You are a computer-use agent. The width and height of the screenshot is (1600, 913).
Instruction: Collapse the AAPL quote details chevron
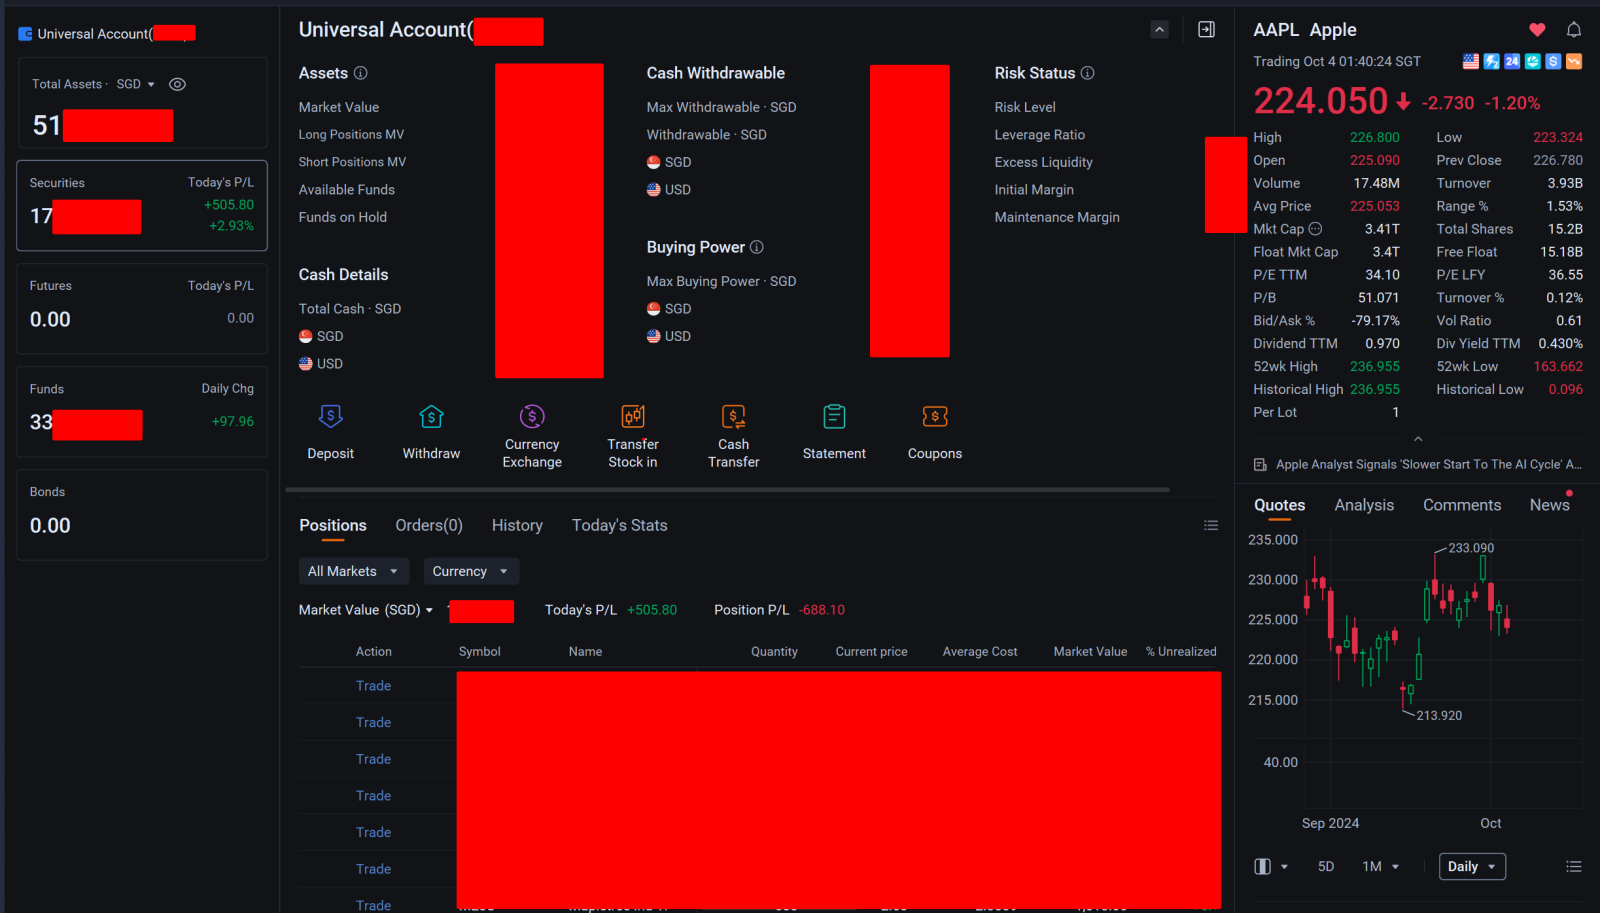pyautogui.click(x=1418, y=439)
